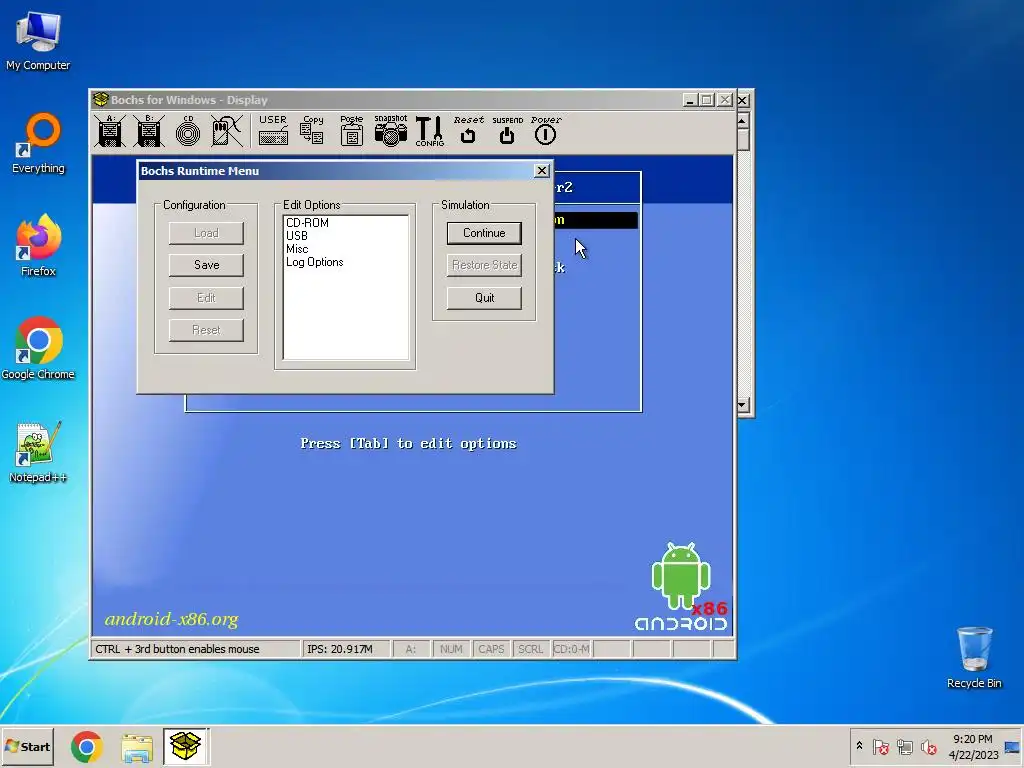The width and height of the screenshot is (1024, 768).
Task: Open Everything desktop shortcut
Action: pos(39,143)
